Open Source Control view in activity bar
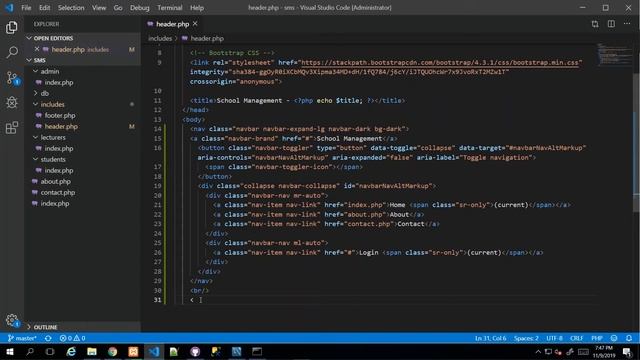 (x=12, y=78)
